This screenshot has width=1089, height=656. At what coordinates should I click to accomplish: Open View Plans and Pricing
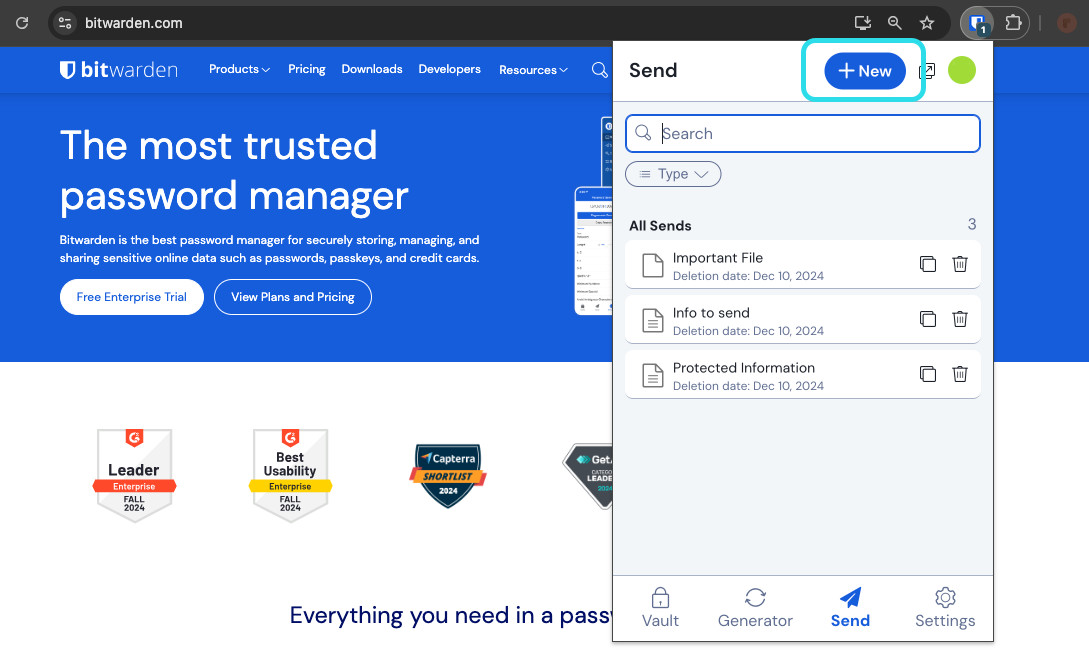coord(292,297)
